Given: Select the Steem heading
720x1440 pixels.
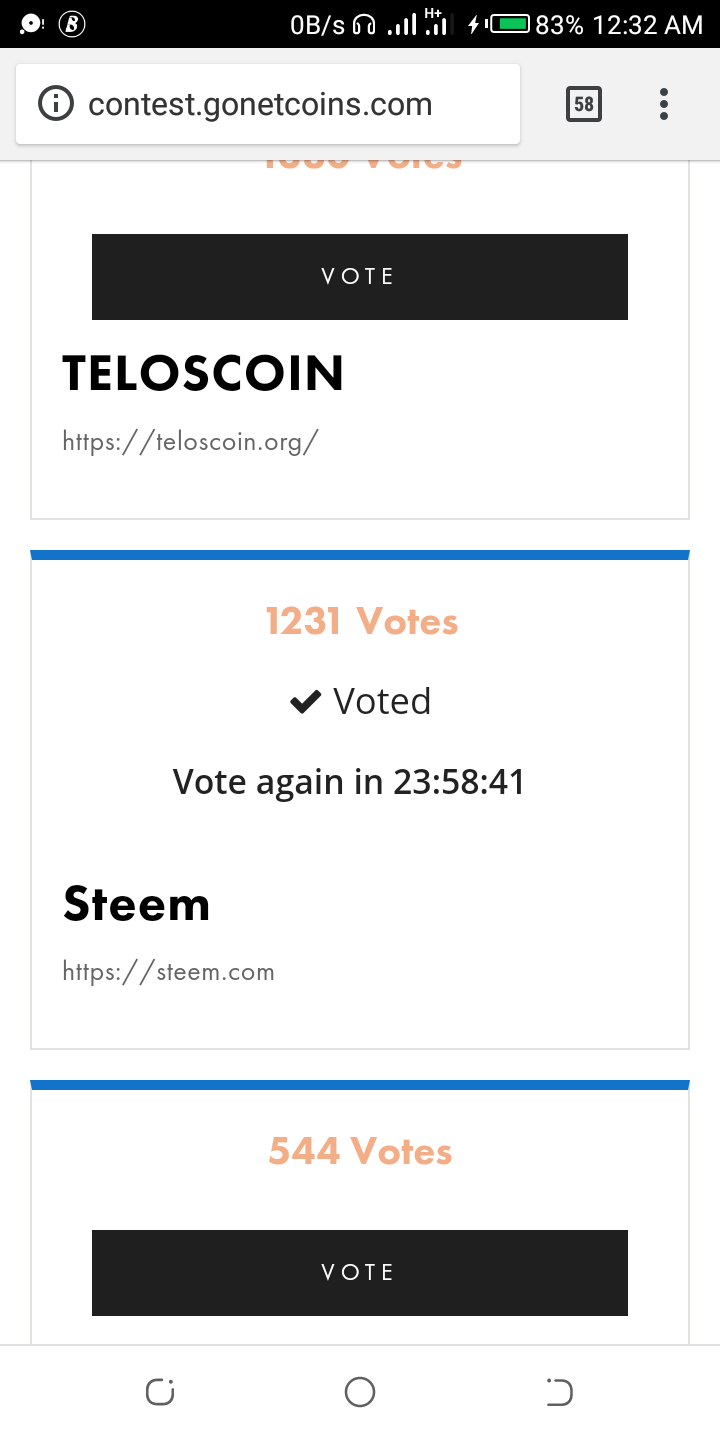Looking at the screenshot, I should click(137, 904).
